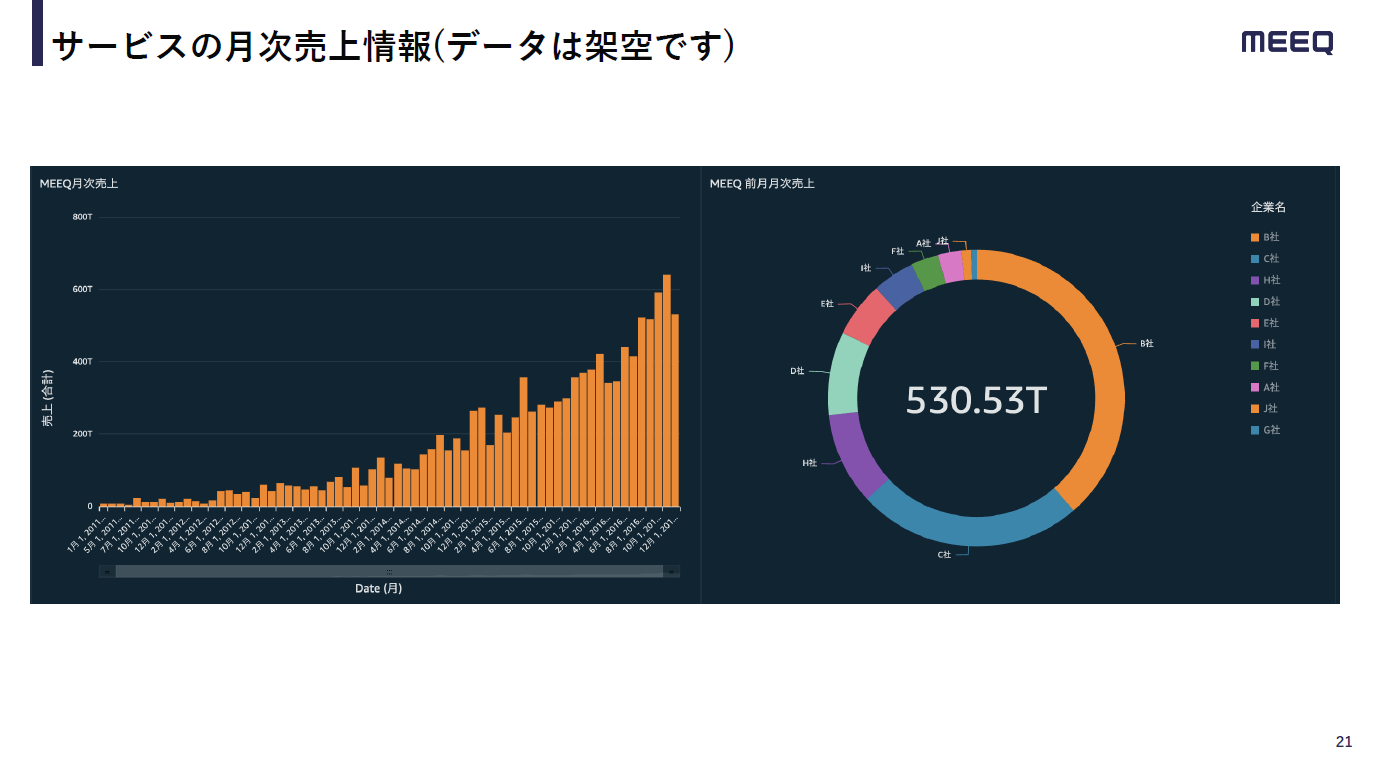This screenshot has width=1374, height=764.
Task: Click the dark blue I社 legend color swatch
Action: coord(1255,345)
